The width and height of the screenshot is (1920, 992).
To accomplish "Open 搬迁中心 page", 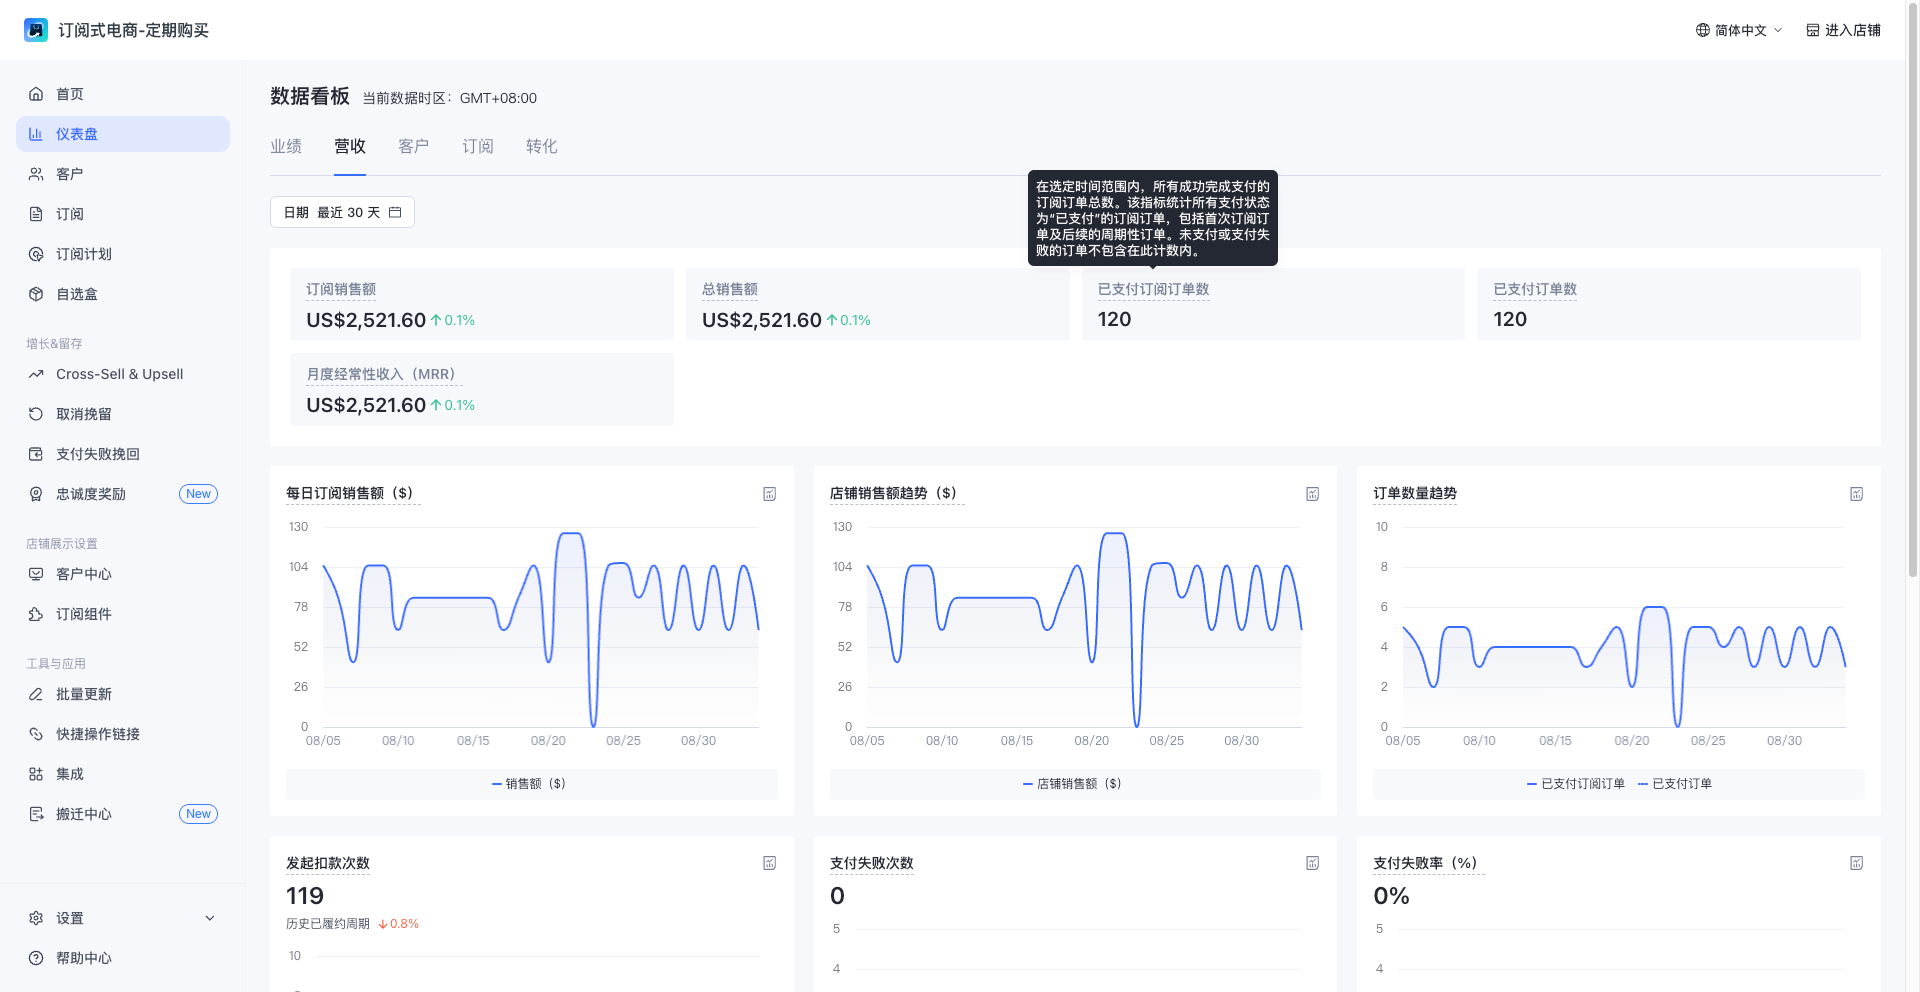I will pyautogui.click(x=123, y=814).
